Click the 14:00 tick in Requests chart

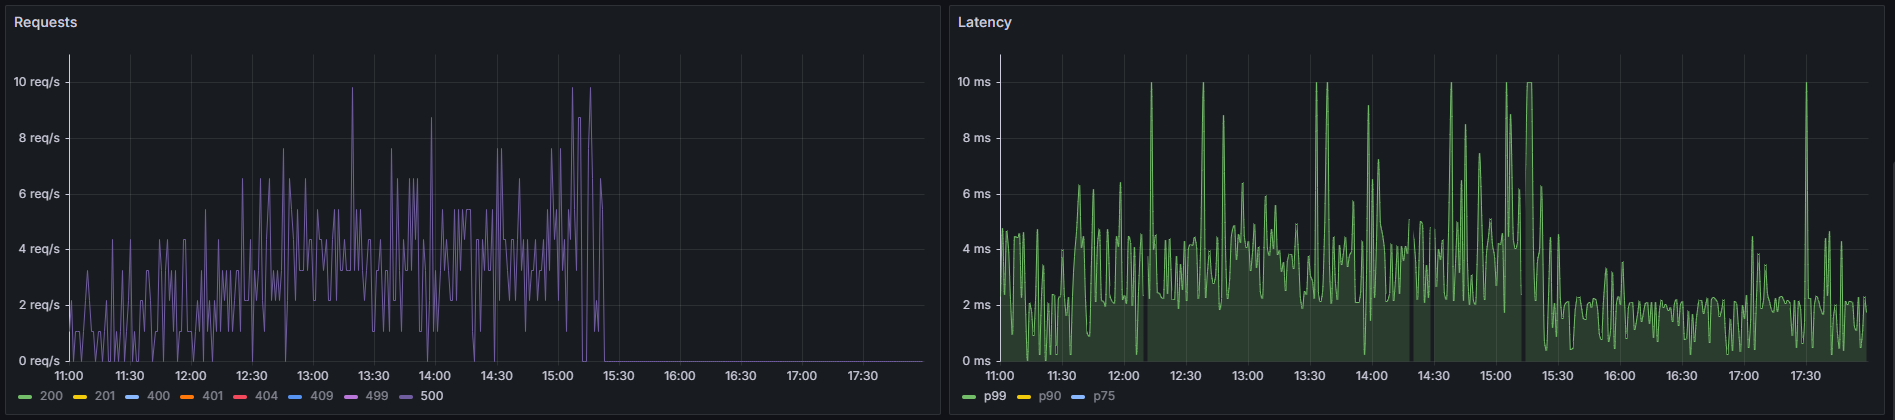pyautogui.click(x=435, y=376)
